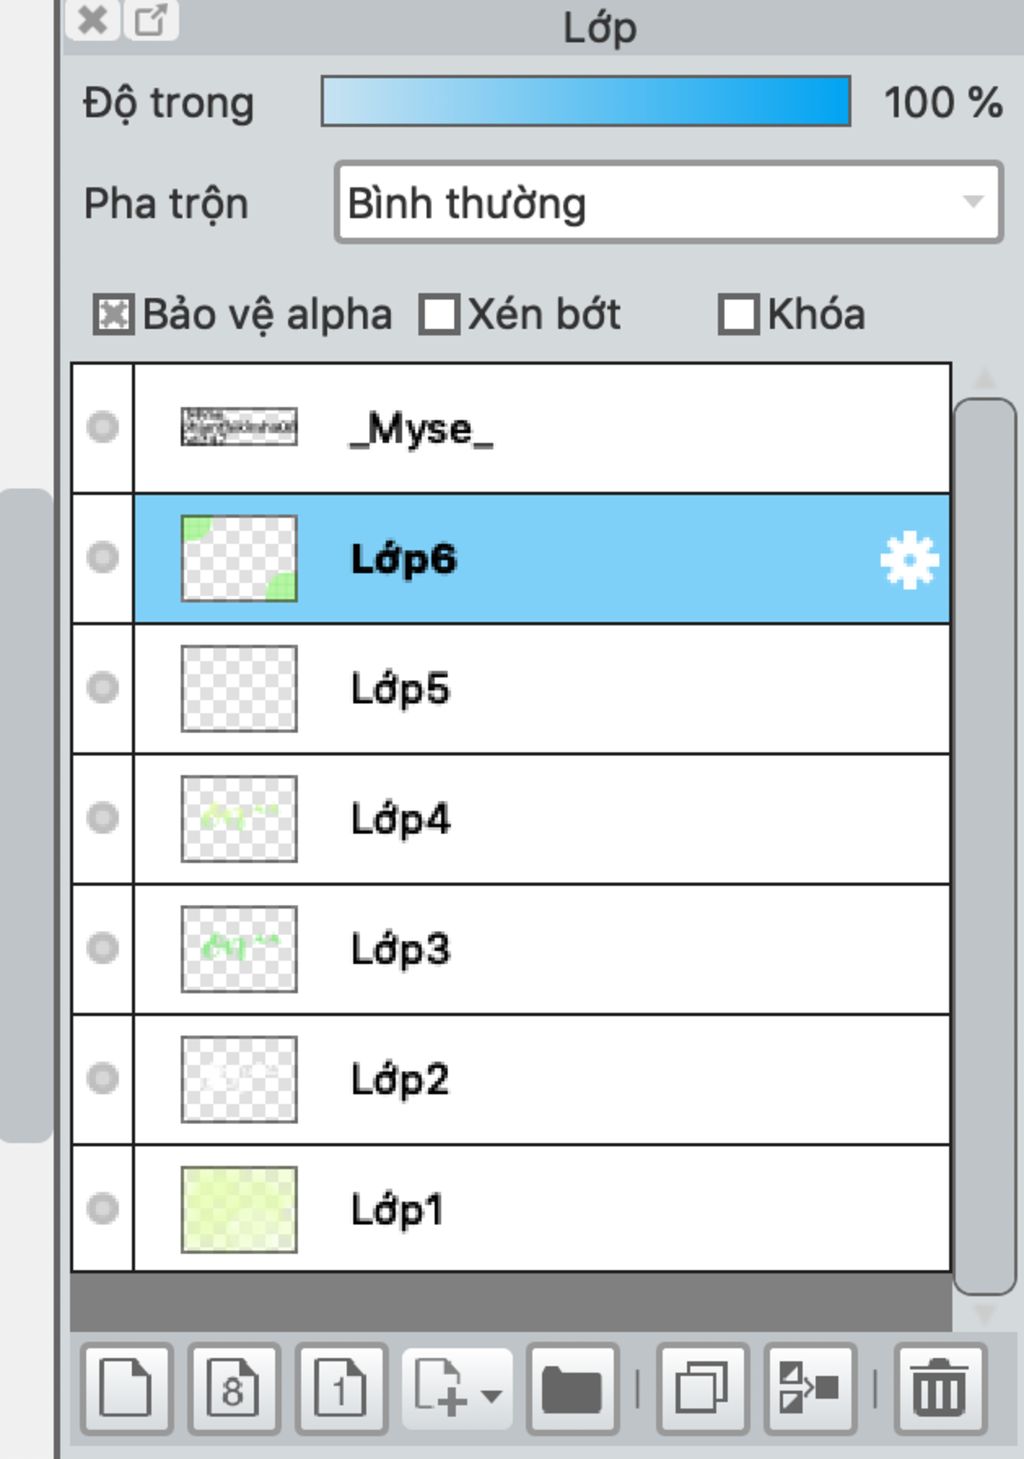This screenshot has width=1024, height=1459.
Task: Delete layer with trash icon
Action: 940,1389
